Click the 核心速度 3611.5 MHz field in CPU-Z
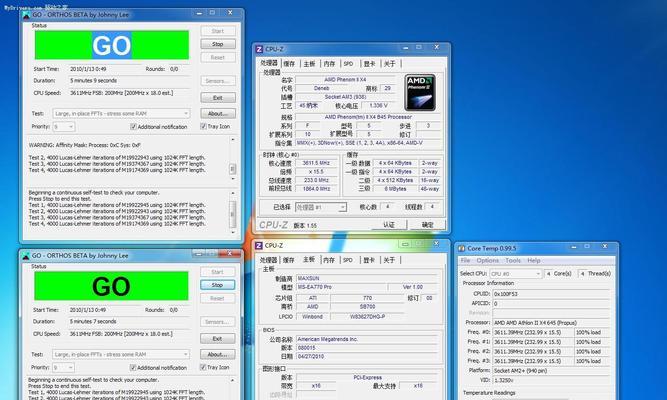667x400 pixels. tap(316, 163)
